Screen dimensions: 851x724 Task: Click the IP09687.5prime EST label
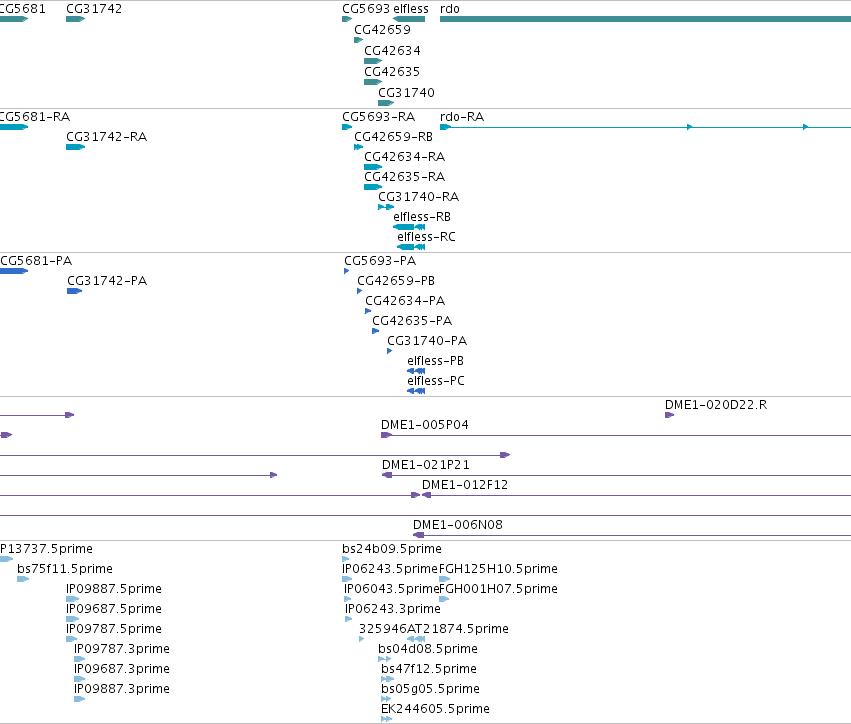[x=114, y=609]
